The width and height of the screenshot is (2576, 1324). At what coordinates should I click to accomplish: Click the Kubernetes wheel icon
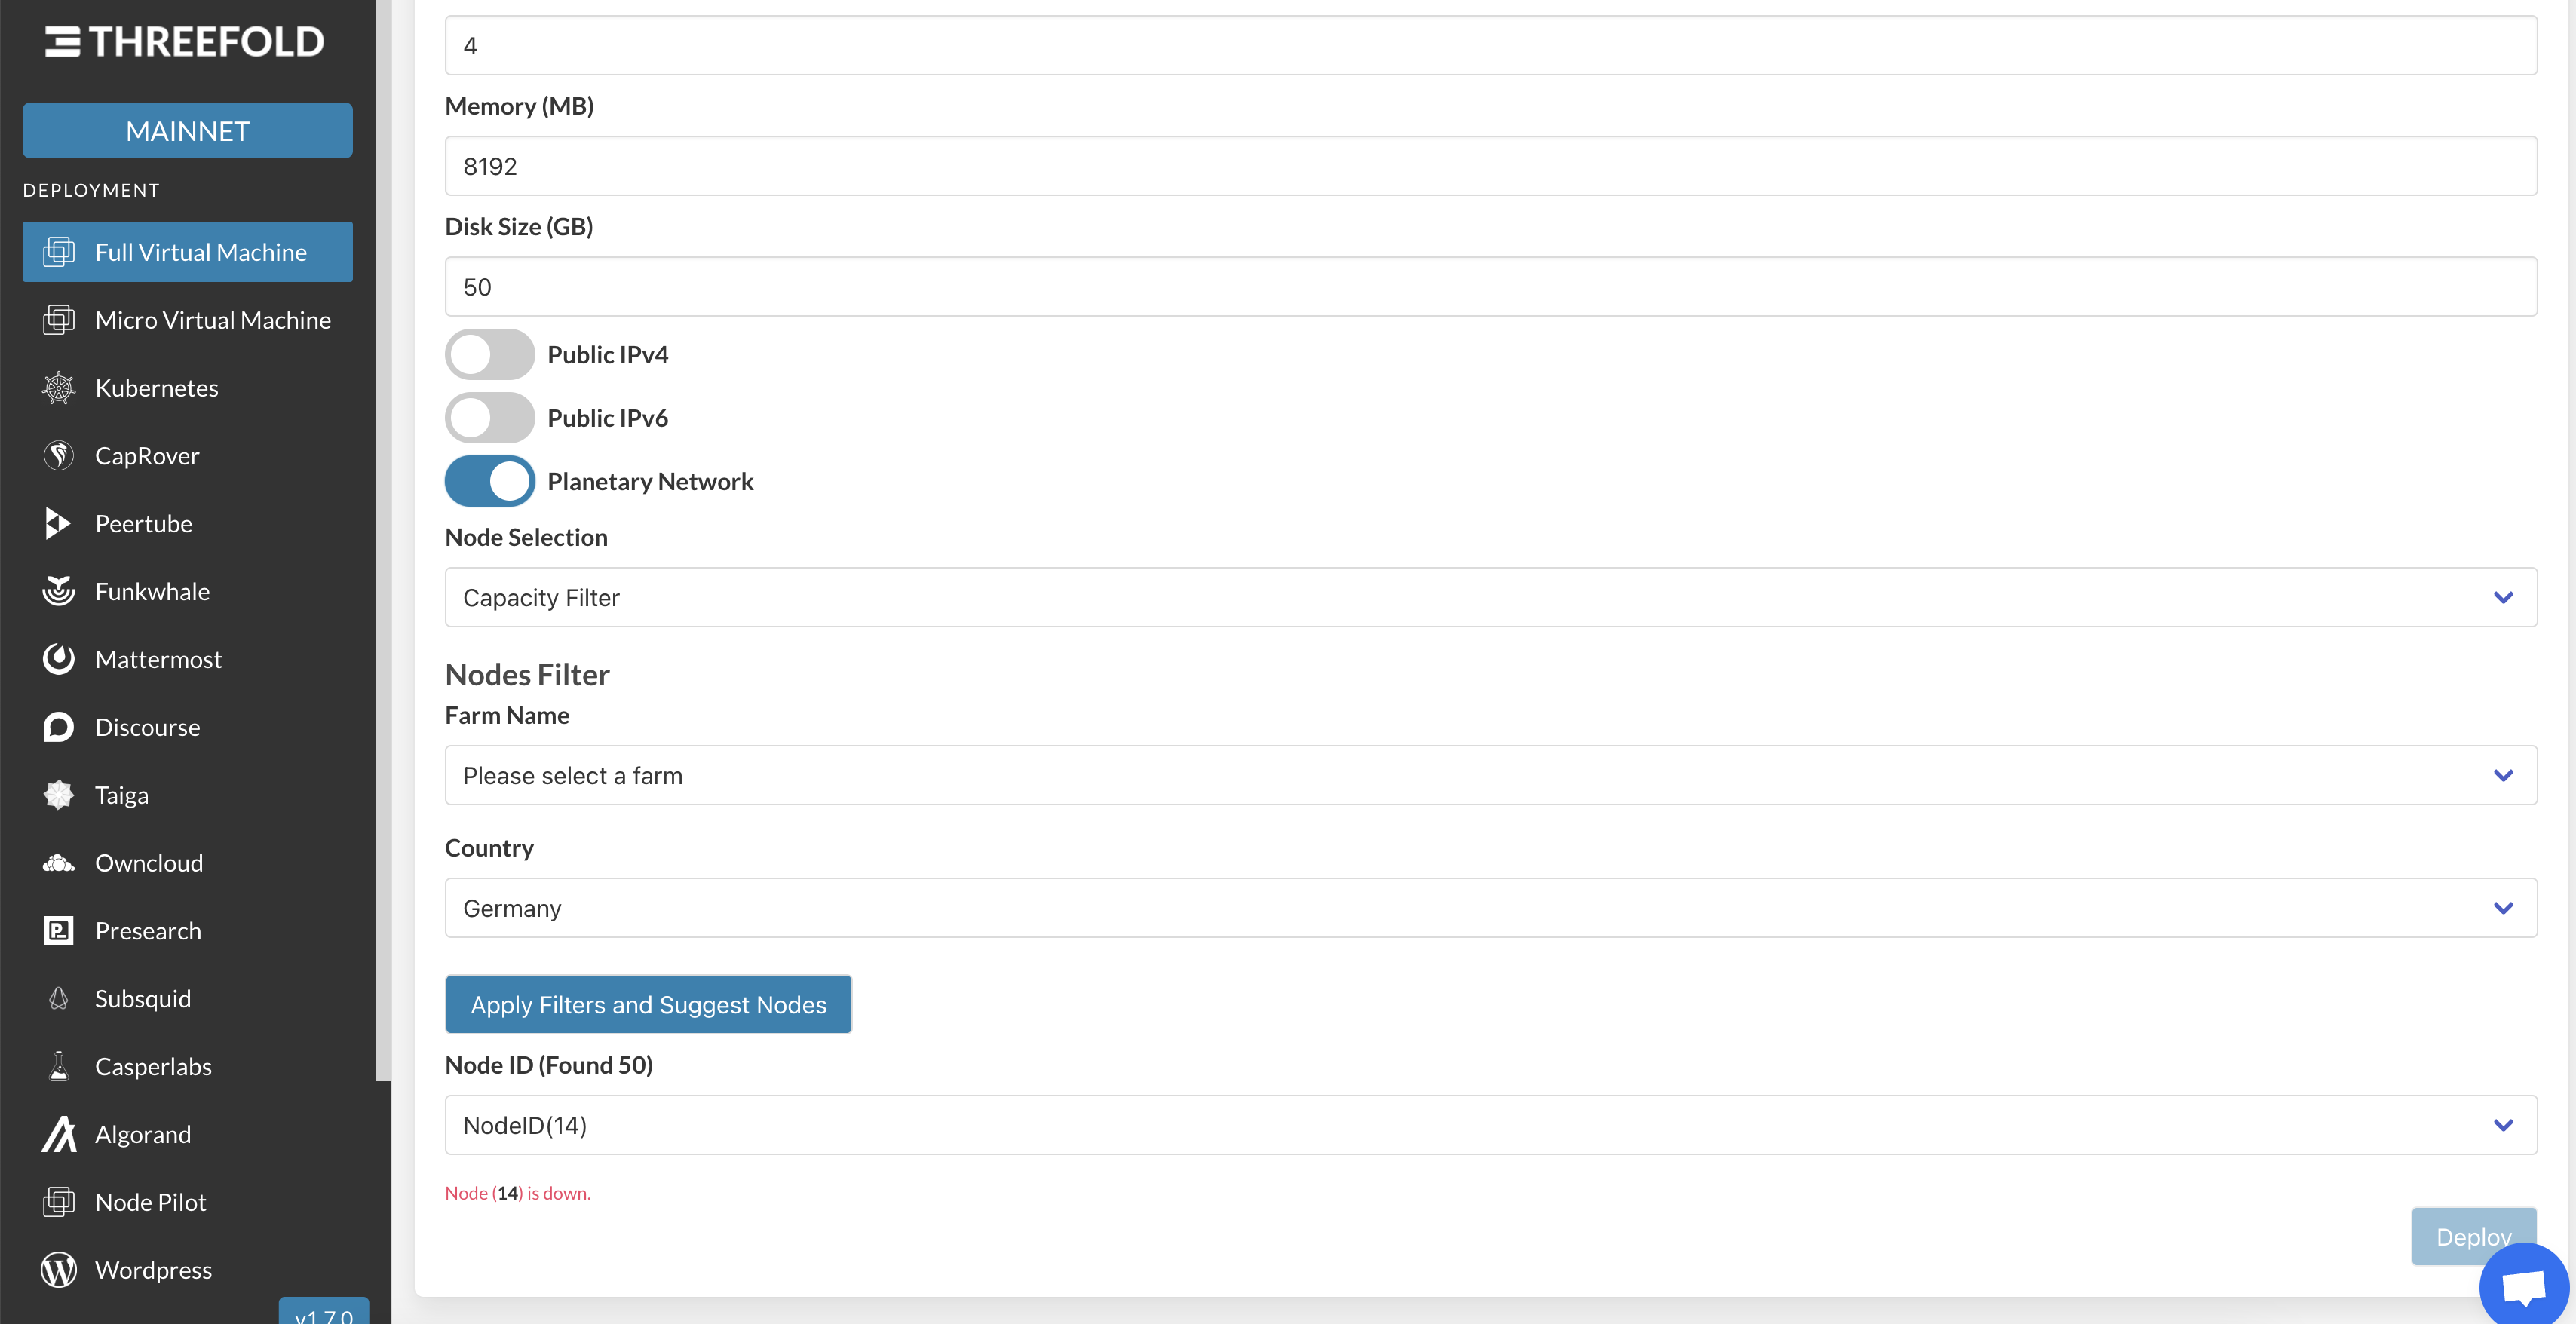(59, 388)
